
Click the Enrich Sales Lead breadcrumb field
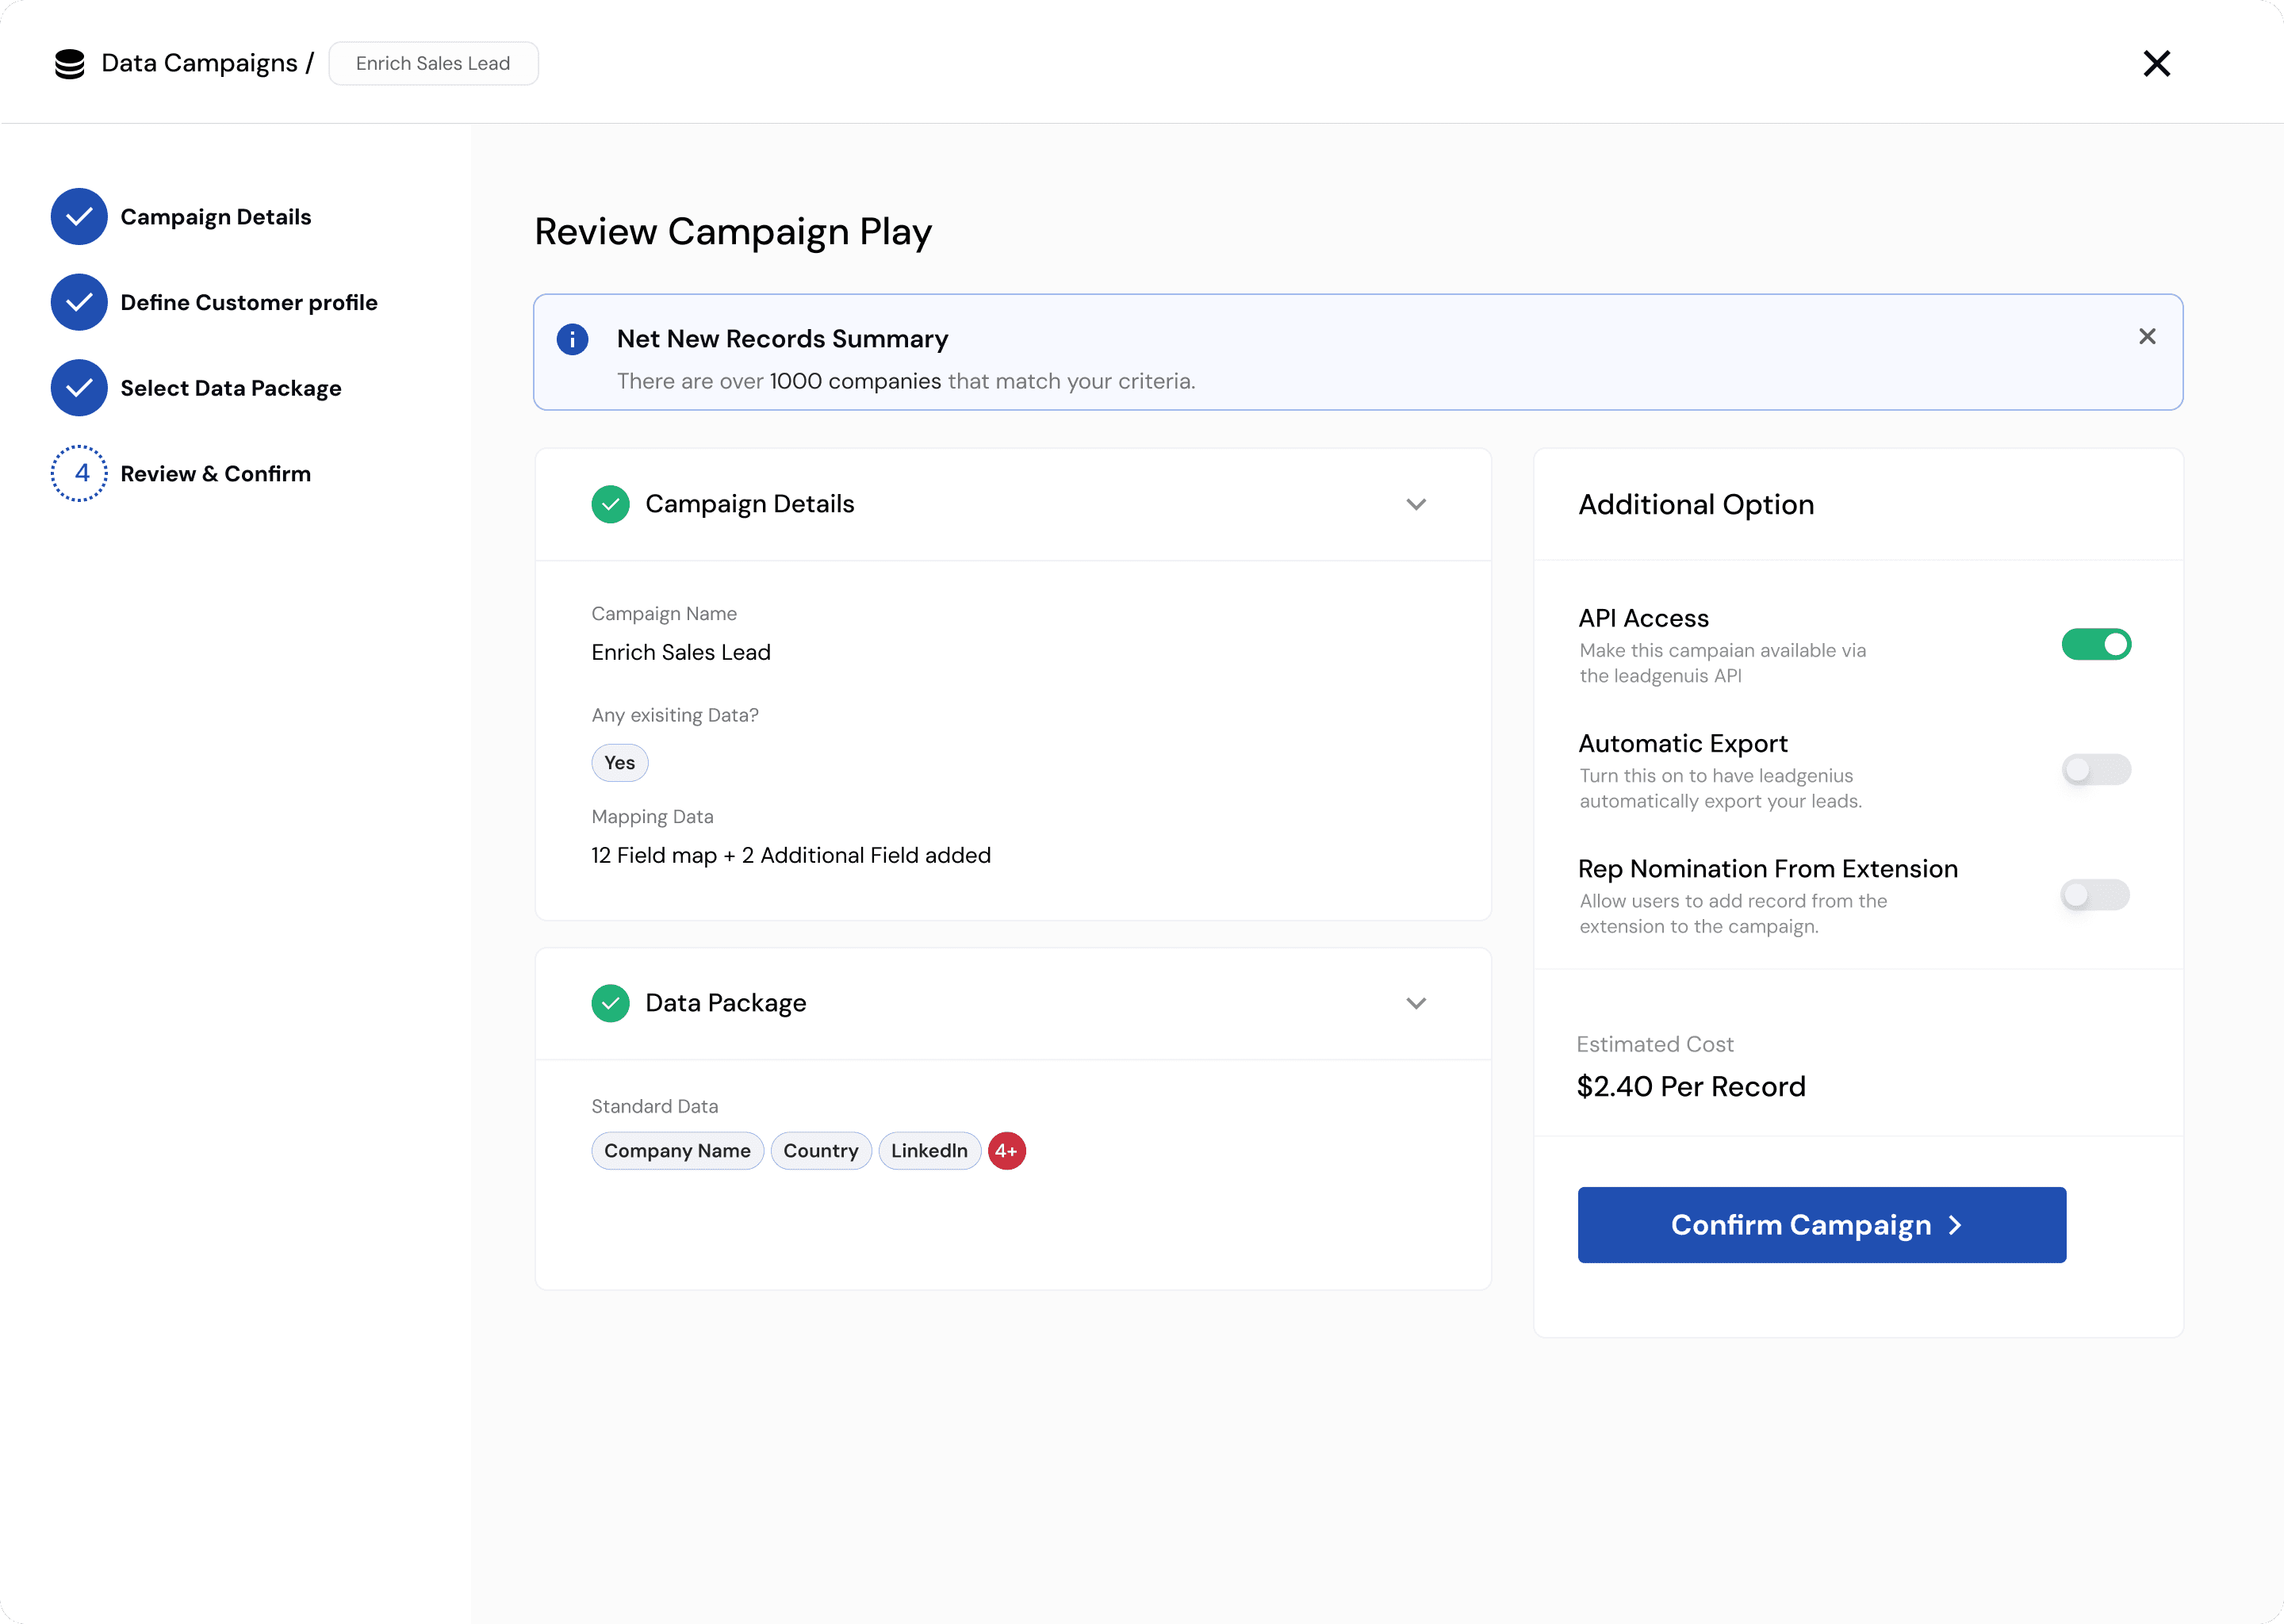pyautogui.click(x=433, y=63)
